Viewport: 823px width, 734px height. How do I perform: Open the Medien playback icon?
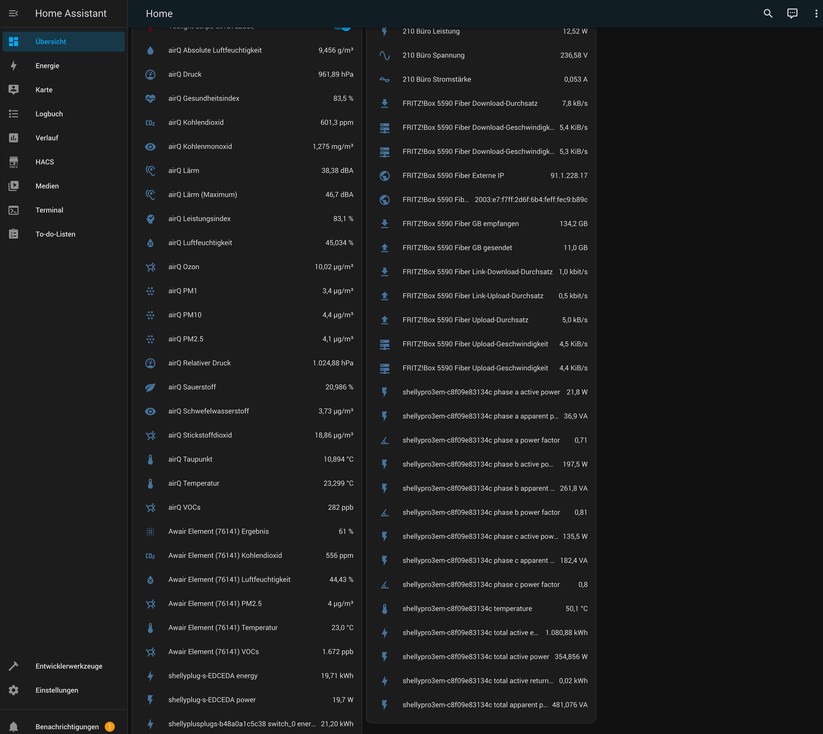[14, 185]
